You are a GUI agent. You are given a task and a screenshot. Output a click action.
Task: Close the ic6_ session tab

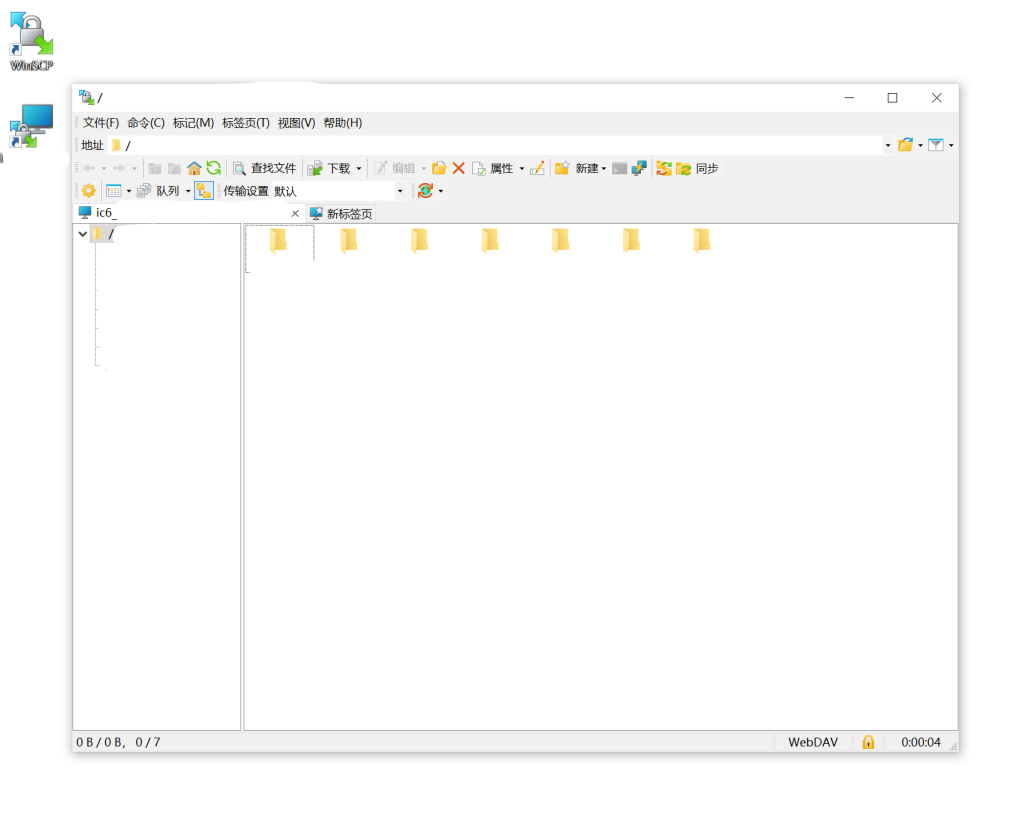tap(295, 213)
